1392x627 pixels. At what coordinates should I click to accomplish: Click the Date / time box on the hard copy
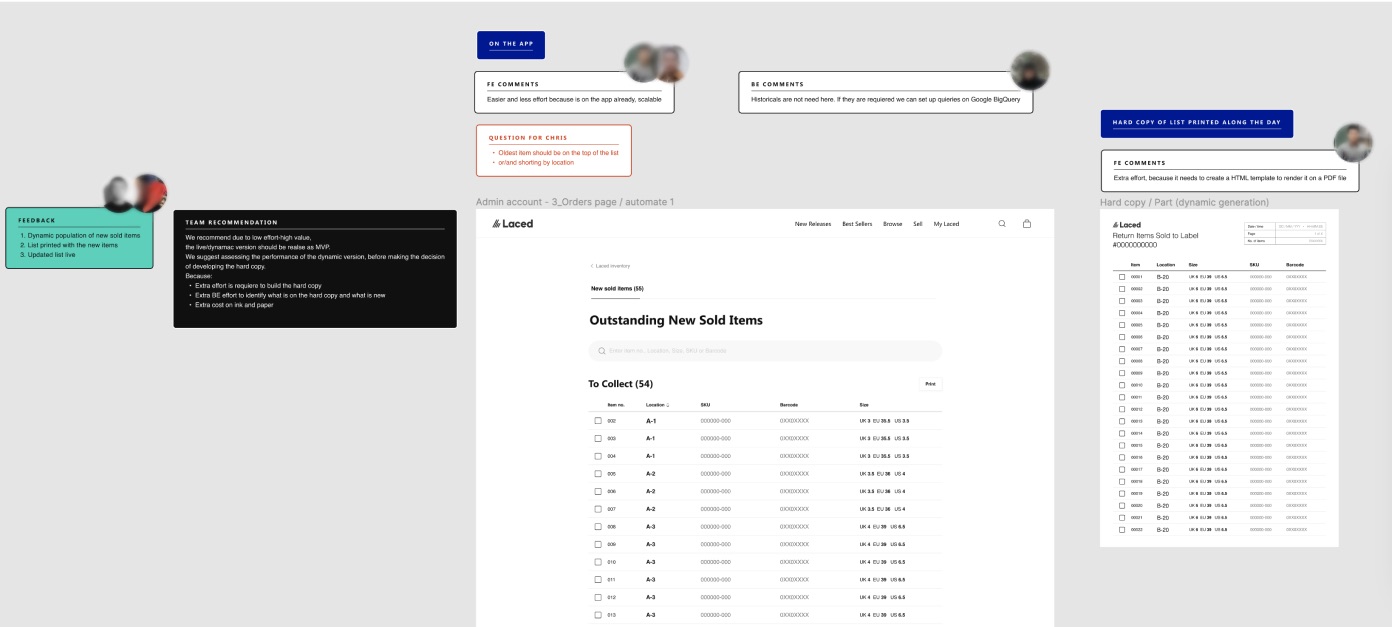[1285, 226]
